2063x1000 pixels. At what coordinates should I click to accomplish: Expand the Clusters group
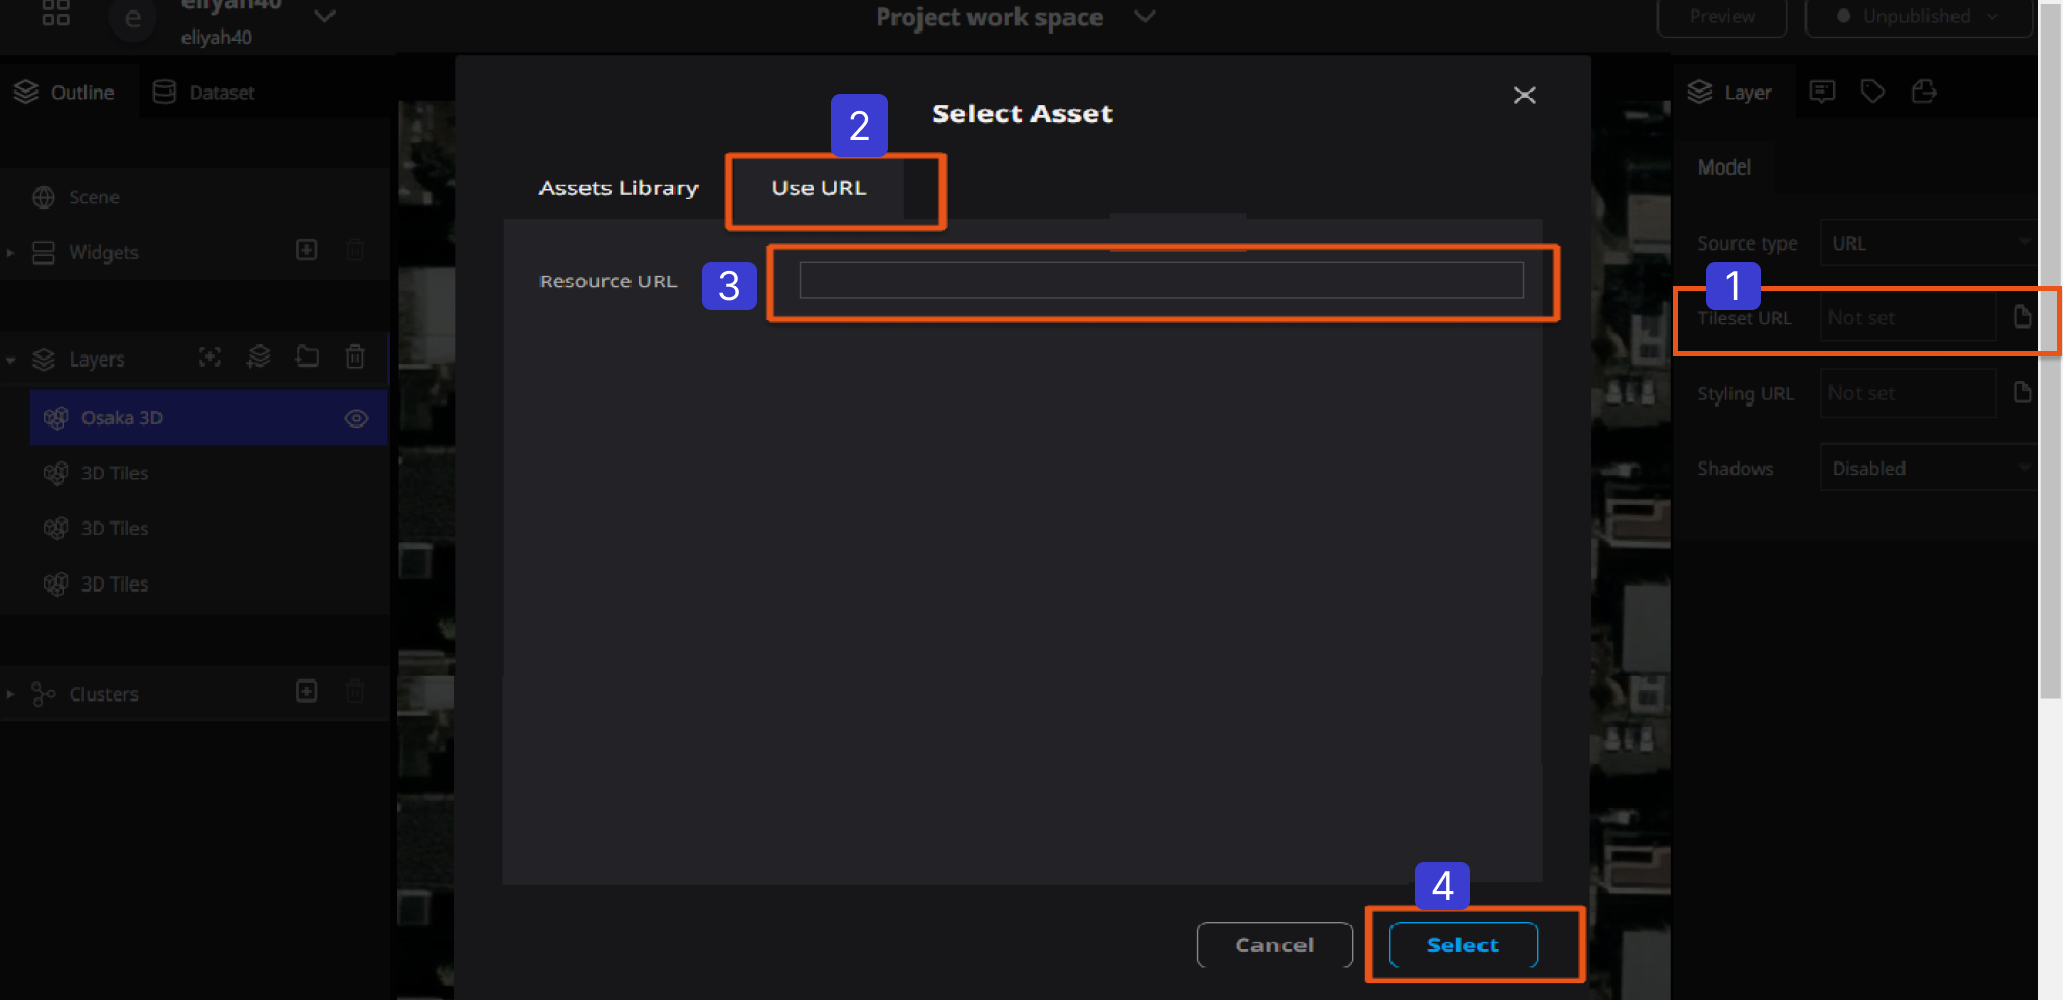click(10, 694)
